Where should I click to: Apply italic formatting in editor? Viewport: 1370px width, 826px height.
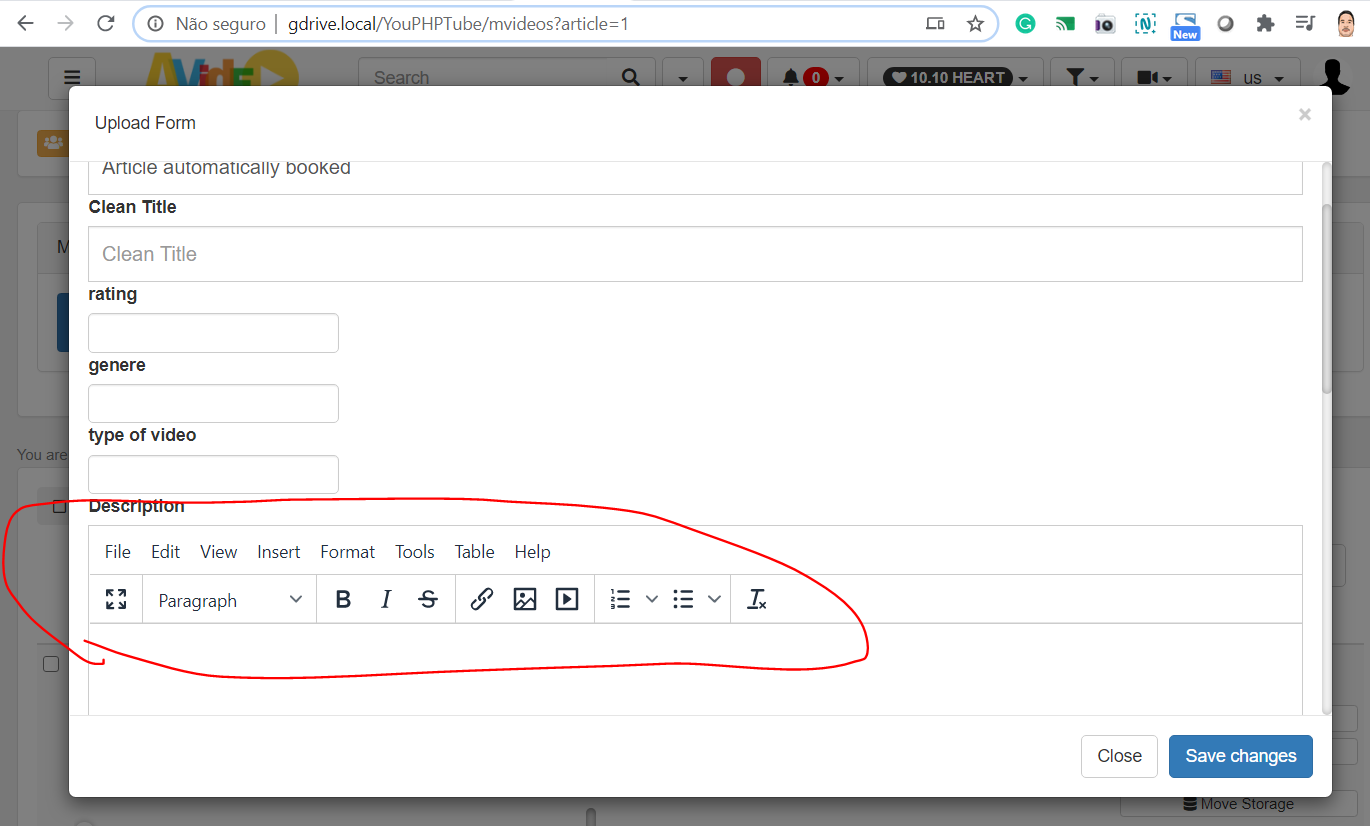pyautogui.click(x=386, y=599)
